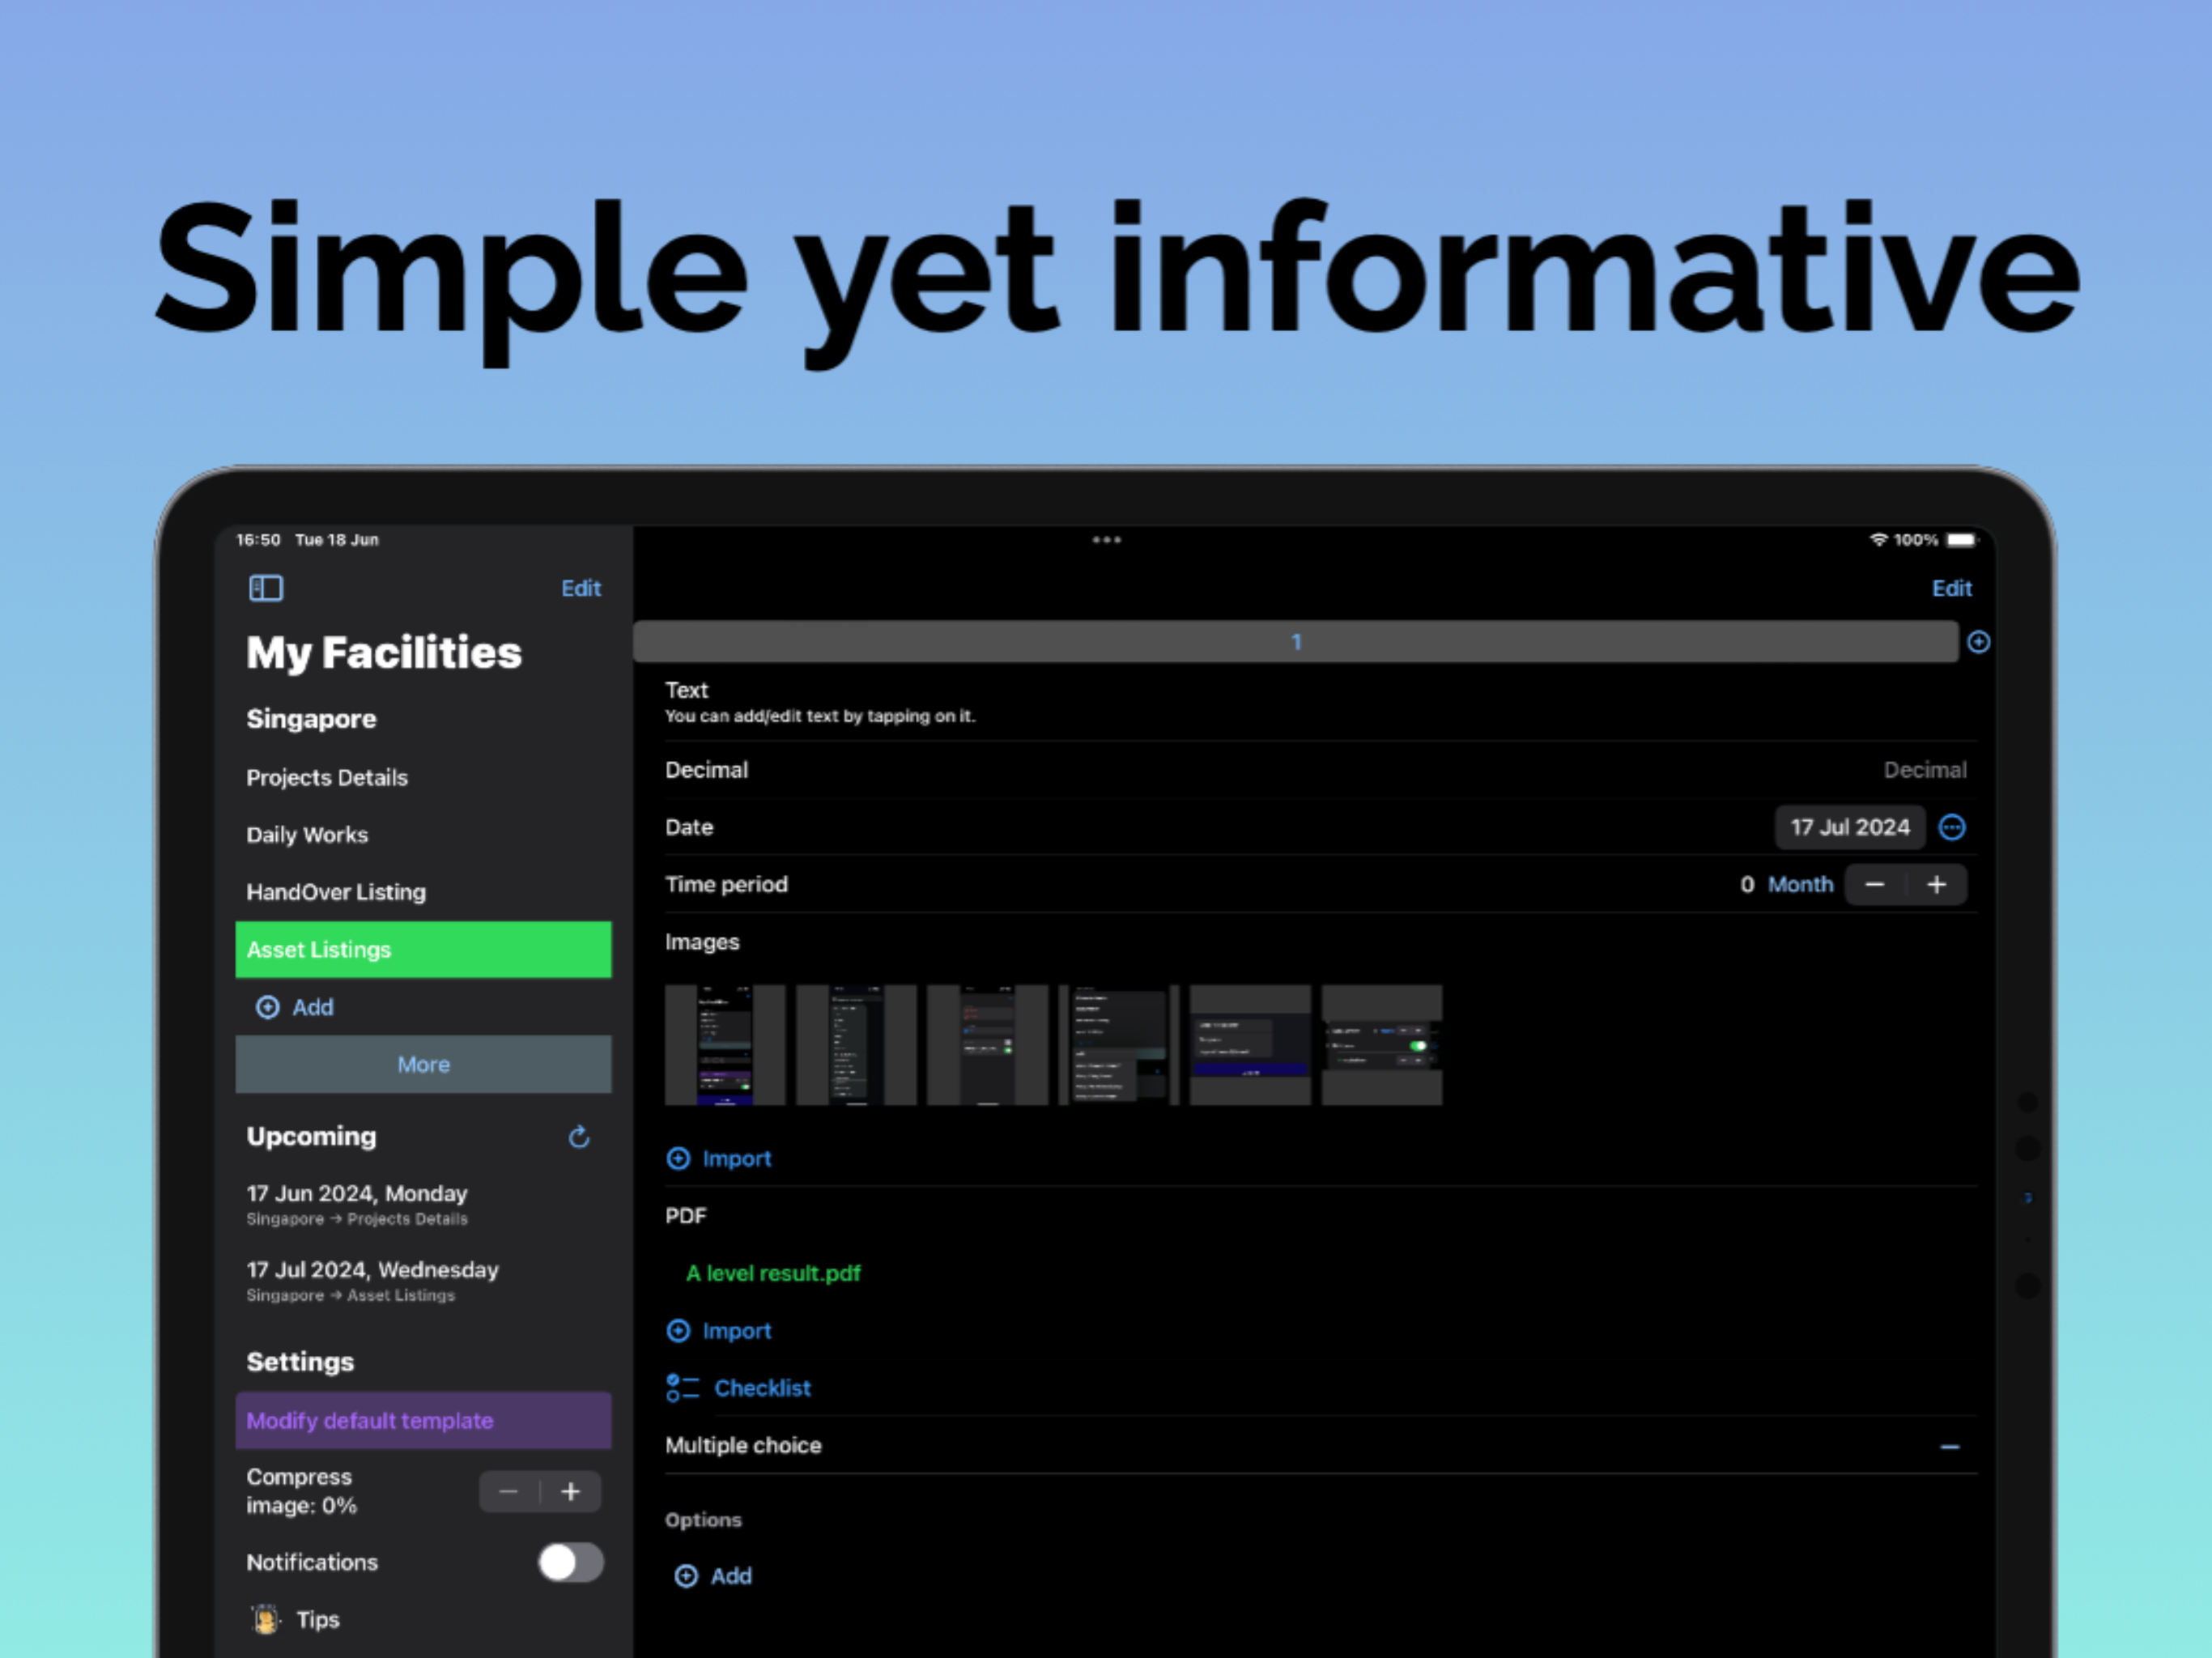The image size is (2212, 1658).
Task: Open the first image thumbnail
Action: (x=725, y=1045)
